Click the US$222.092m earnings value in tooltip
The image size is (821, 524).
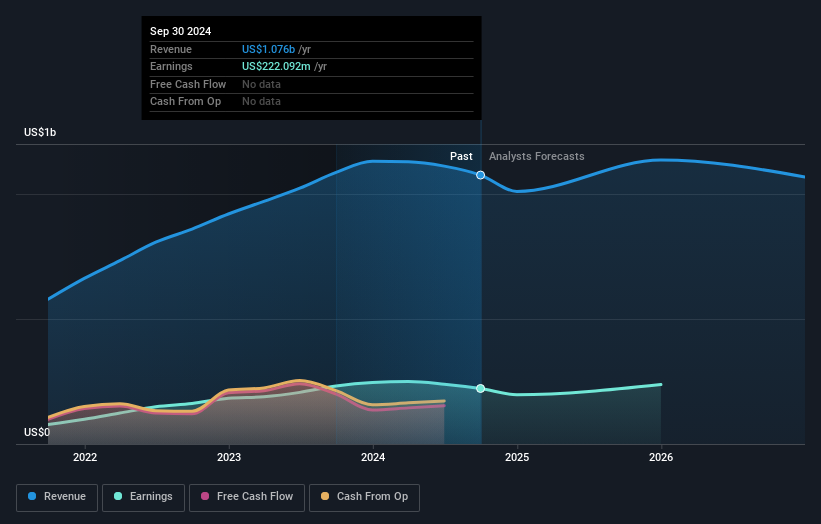(276, 66)
